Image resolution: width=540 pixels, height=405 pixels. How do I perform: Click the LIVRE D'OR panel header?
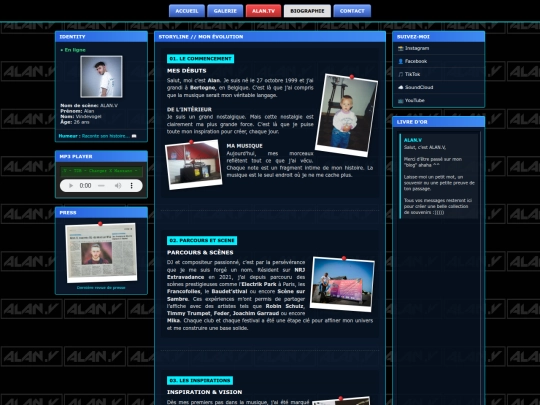coord(438,122)
